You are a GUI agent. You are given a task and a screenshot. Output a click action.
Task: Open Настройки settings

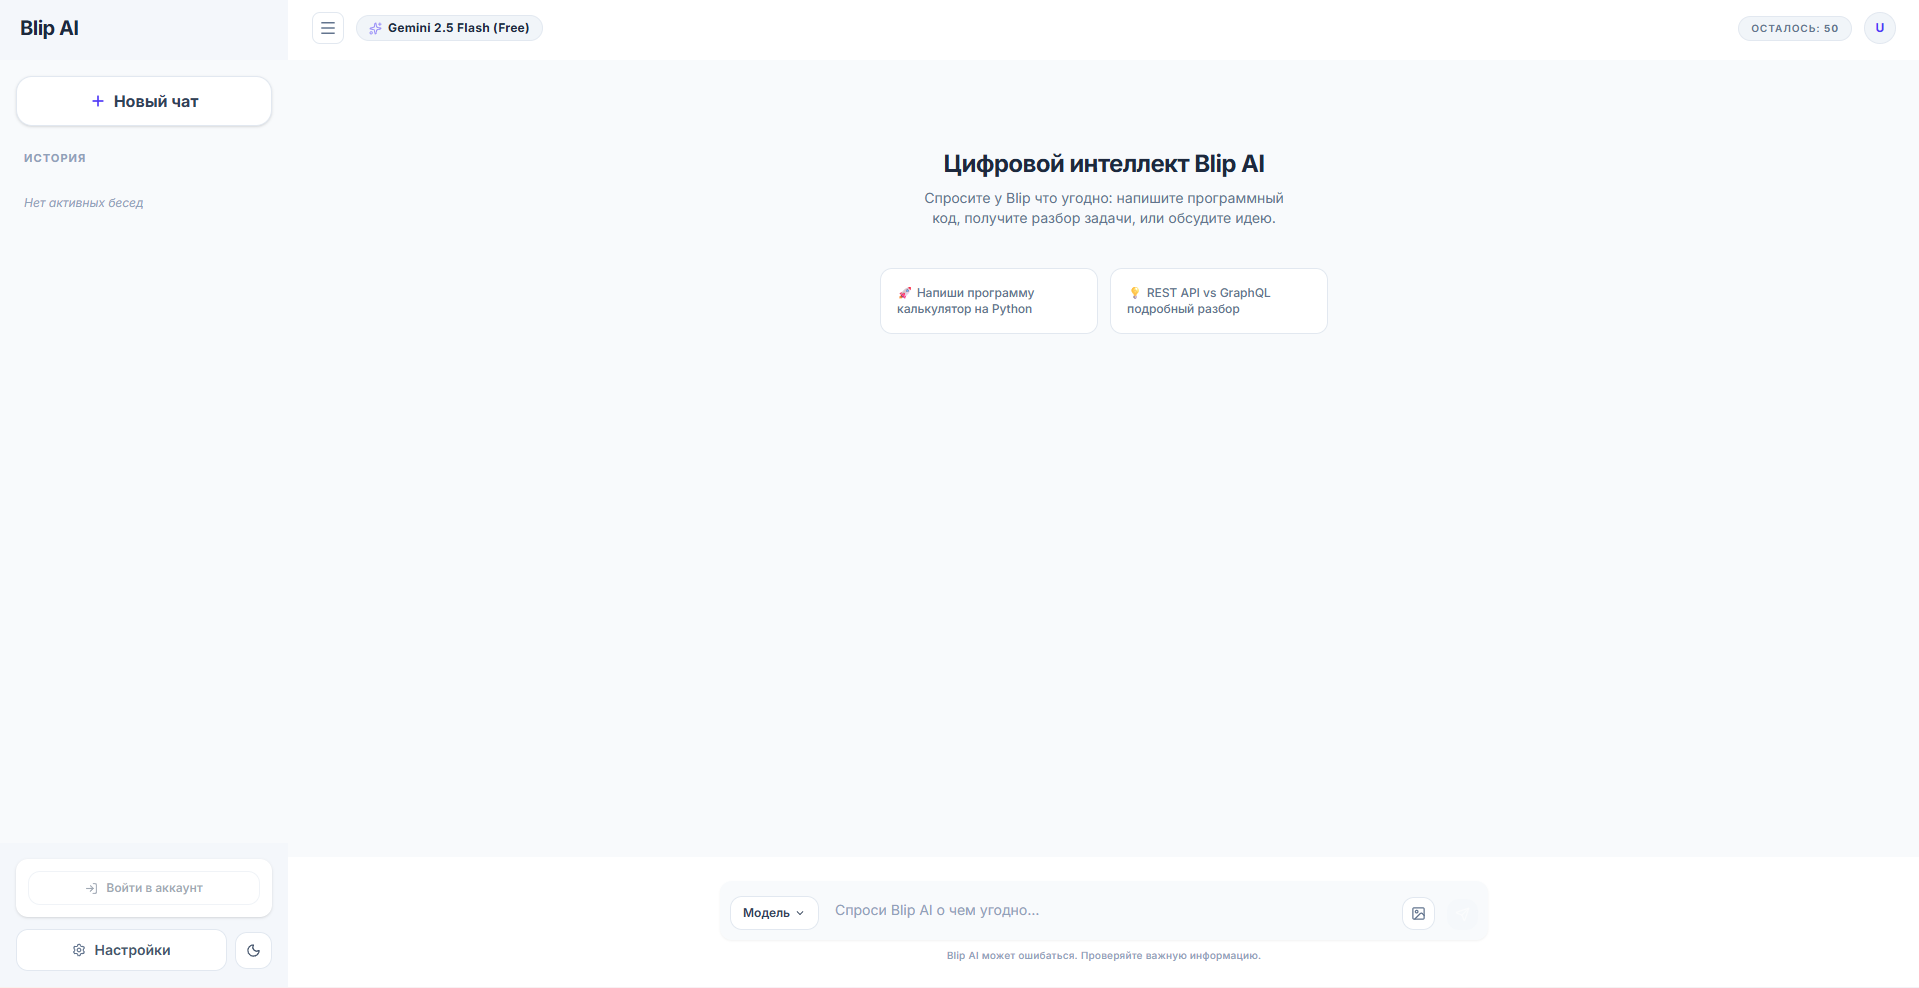(x=121, y=950)
